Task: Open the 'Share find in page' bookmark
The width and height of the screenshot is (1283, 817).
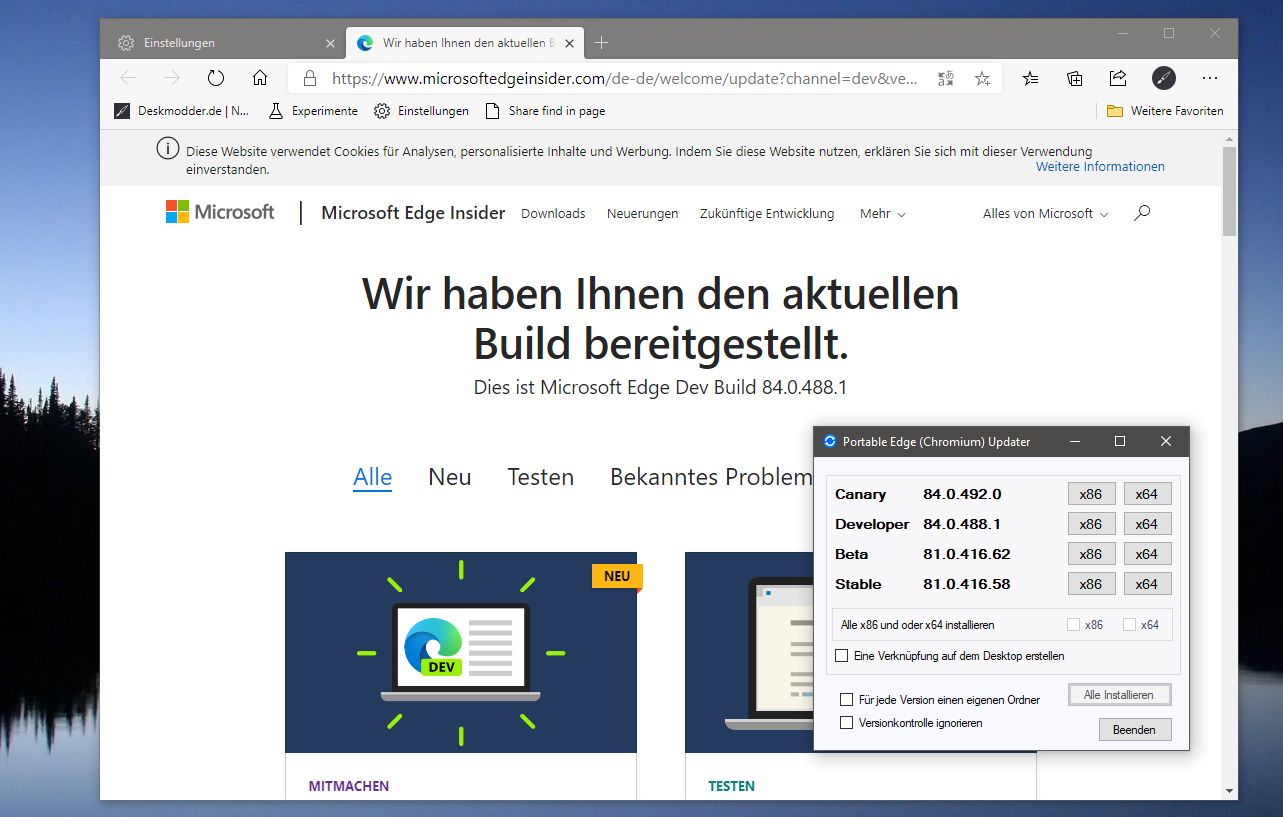Action: pyautogui.click(x=545, y=111)
